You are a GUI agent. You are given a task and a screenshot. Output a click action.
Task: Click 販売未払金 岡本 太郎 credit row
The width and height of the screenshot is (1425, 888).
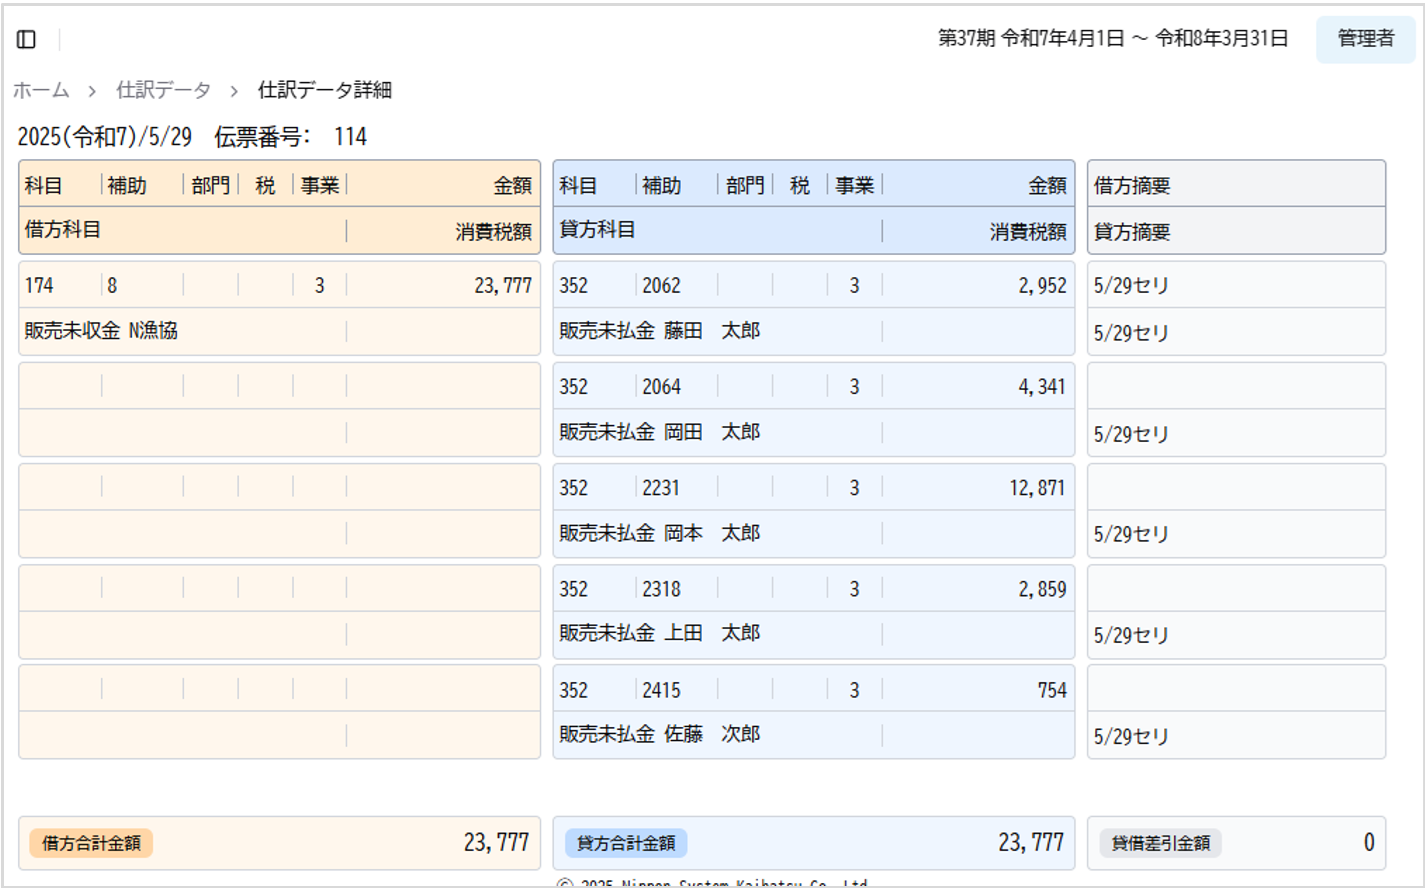pos(659,533)
